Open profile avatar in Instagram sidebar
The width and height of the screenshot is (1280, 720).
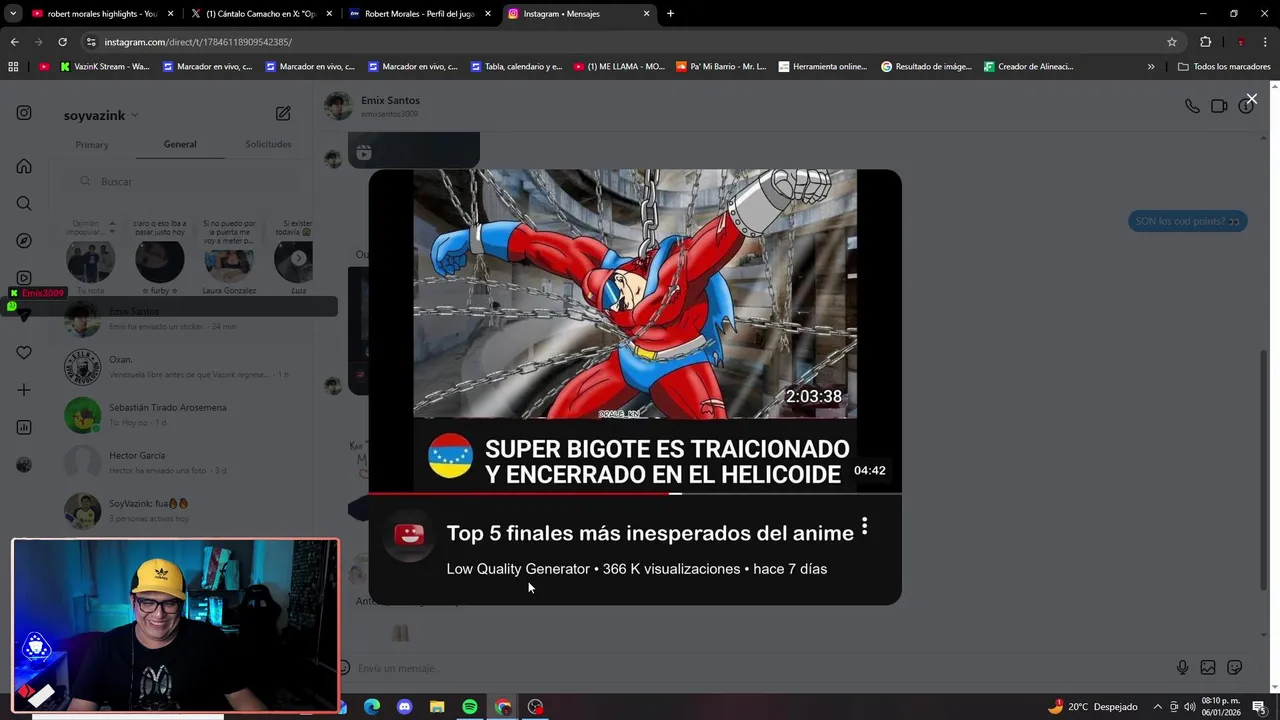(24, 465)
